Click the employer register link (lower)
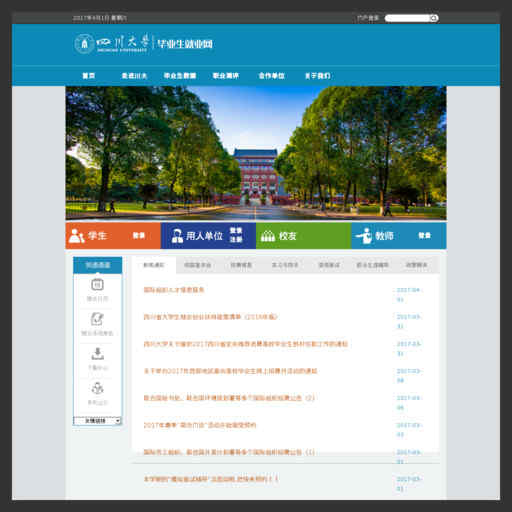Image resolution: width=512 pixels, height=512 pixels. pyautogui.click(x=236, y=239)
